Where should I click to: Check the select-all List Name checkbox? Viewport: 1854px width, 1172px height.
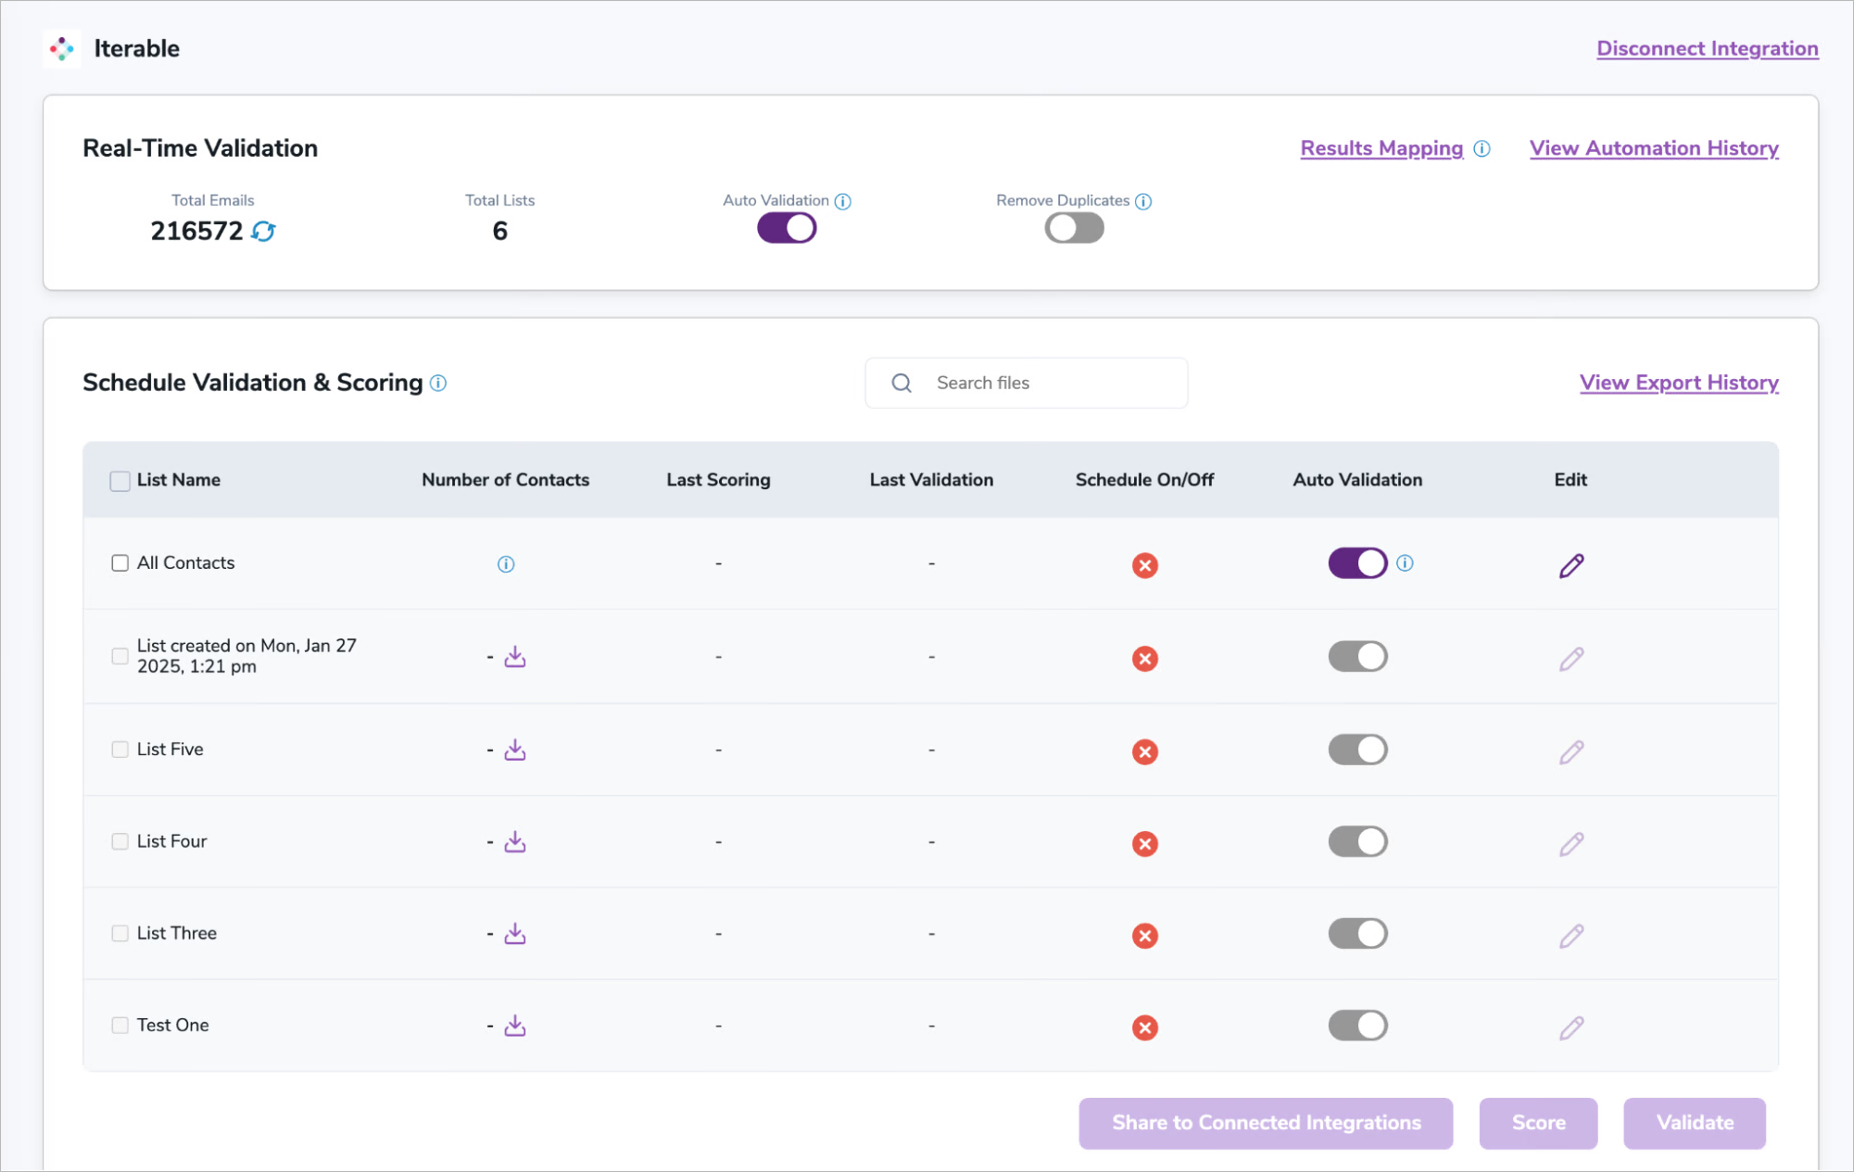pos(120,481)
